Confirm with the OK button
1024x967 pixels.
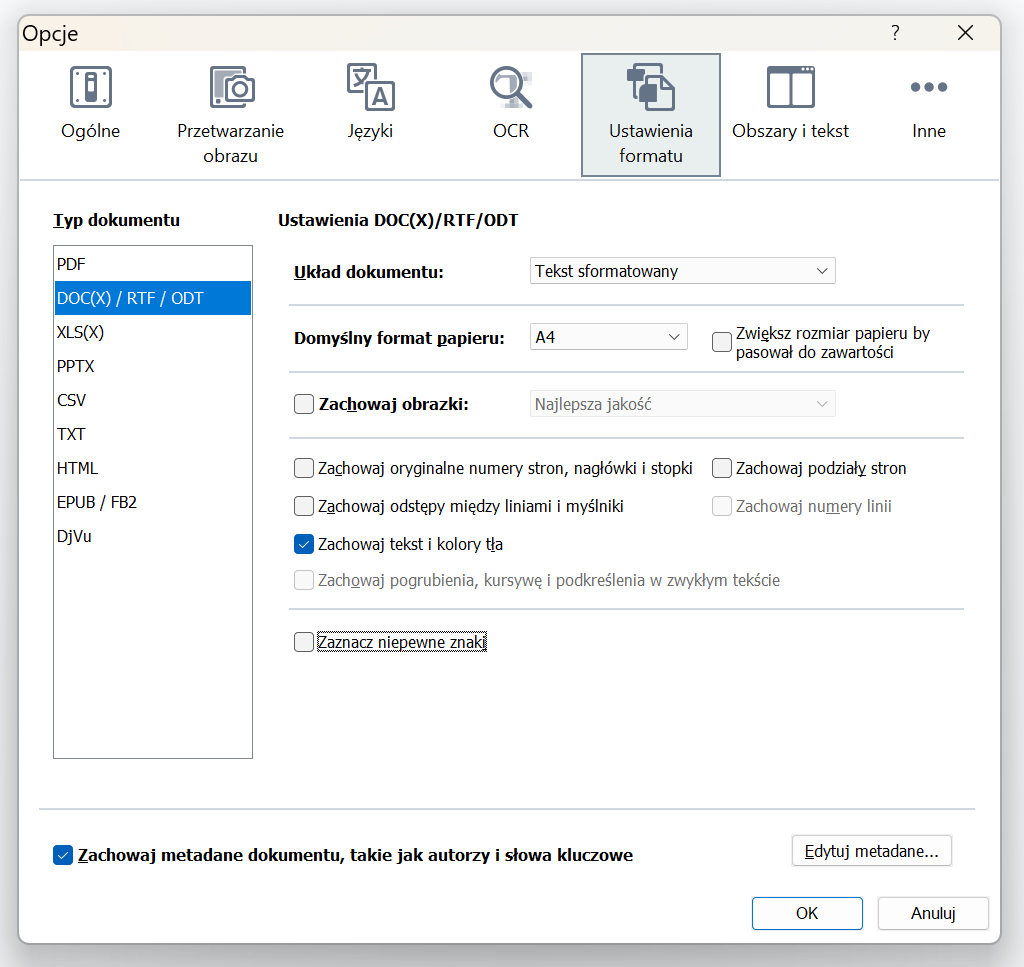coord(807,913)
